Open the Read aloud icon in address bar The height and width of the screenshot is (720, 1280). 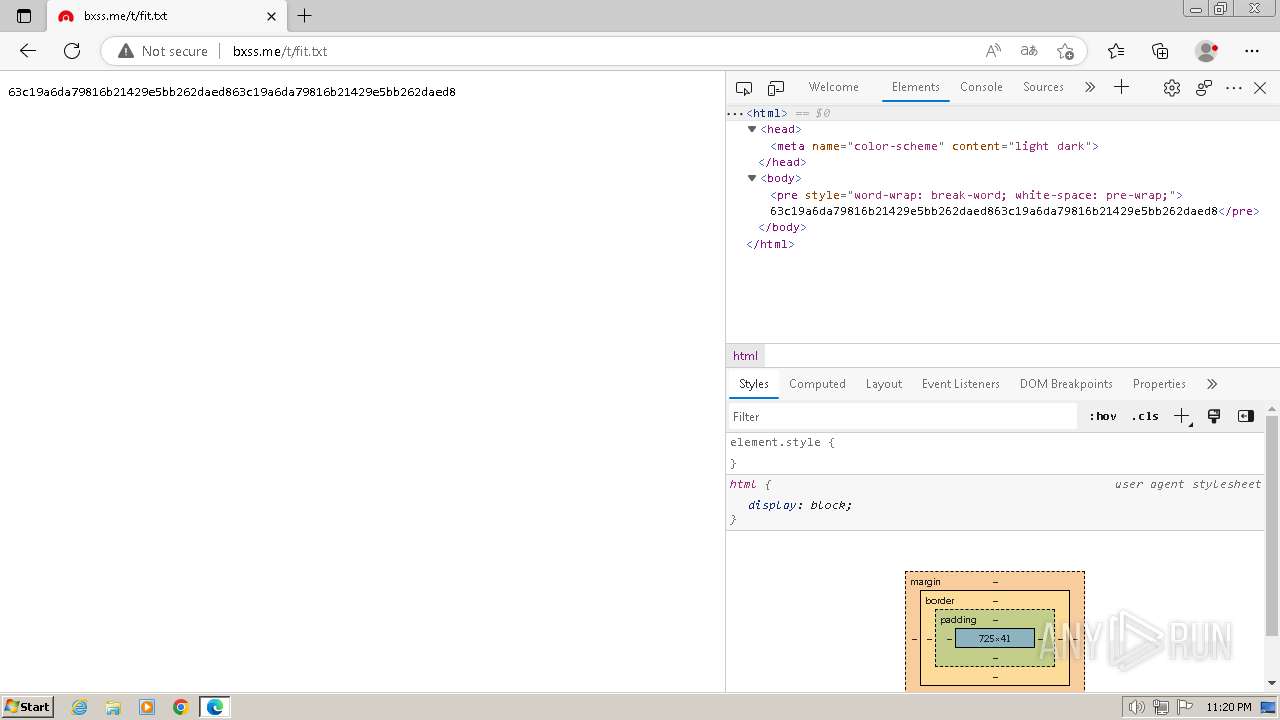(993, 51)
